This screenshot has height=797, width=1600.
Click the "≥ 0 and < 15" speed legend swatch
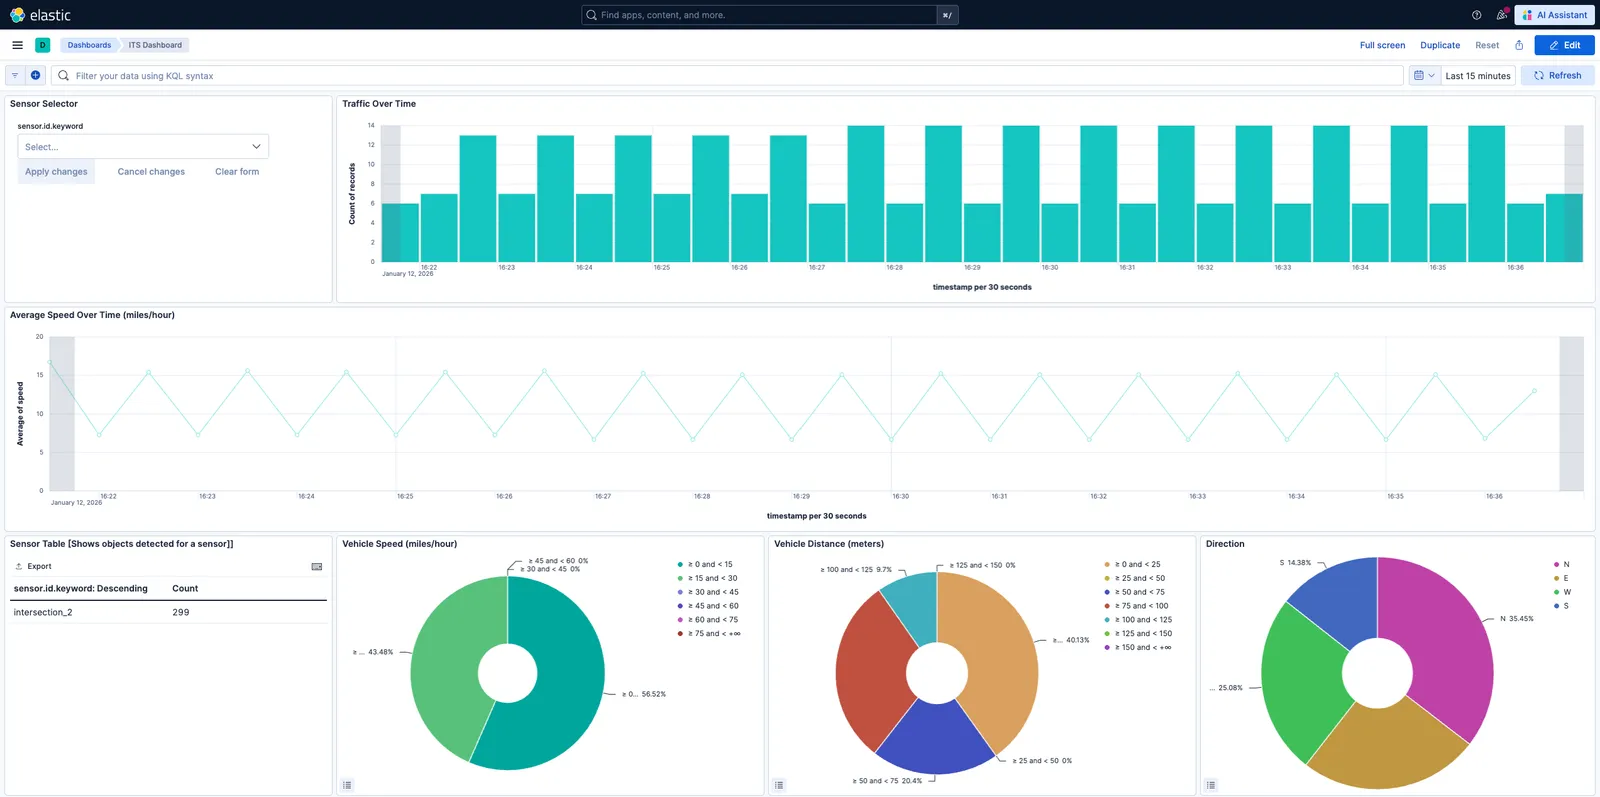click(680, 565)
